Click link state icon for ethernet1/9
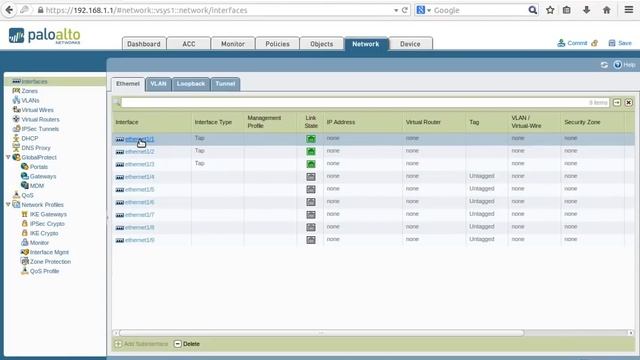This screenshot has width=640, height=360. (311, 240)
